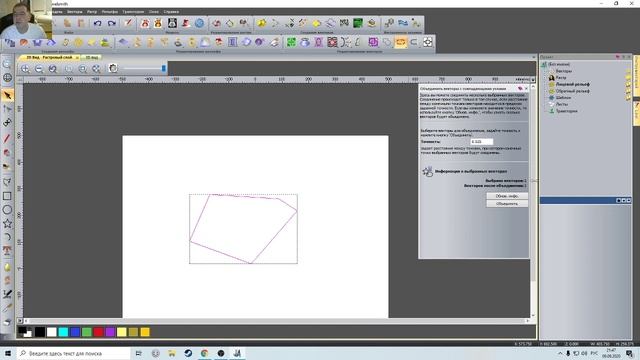Open the Векторы menu

[75, 12]
